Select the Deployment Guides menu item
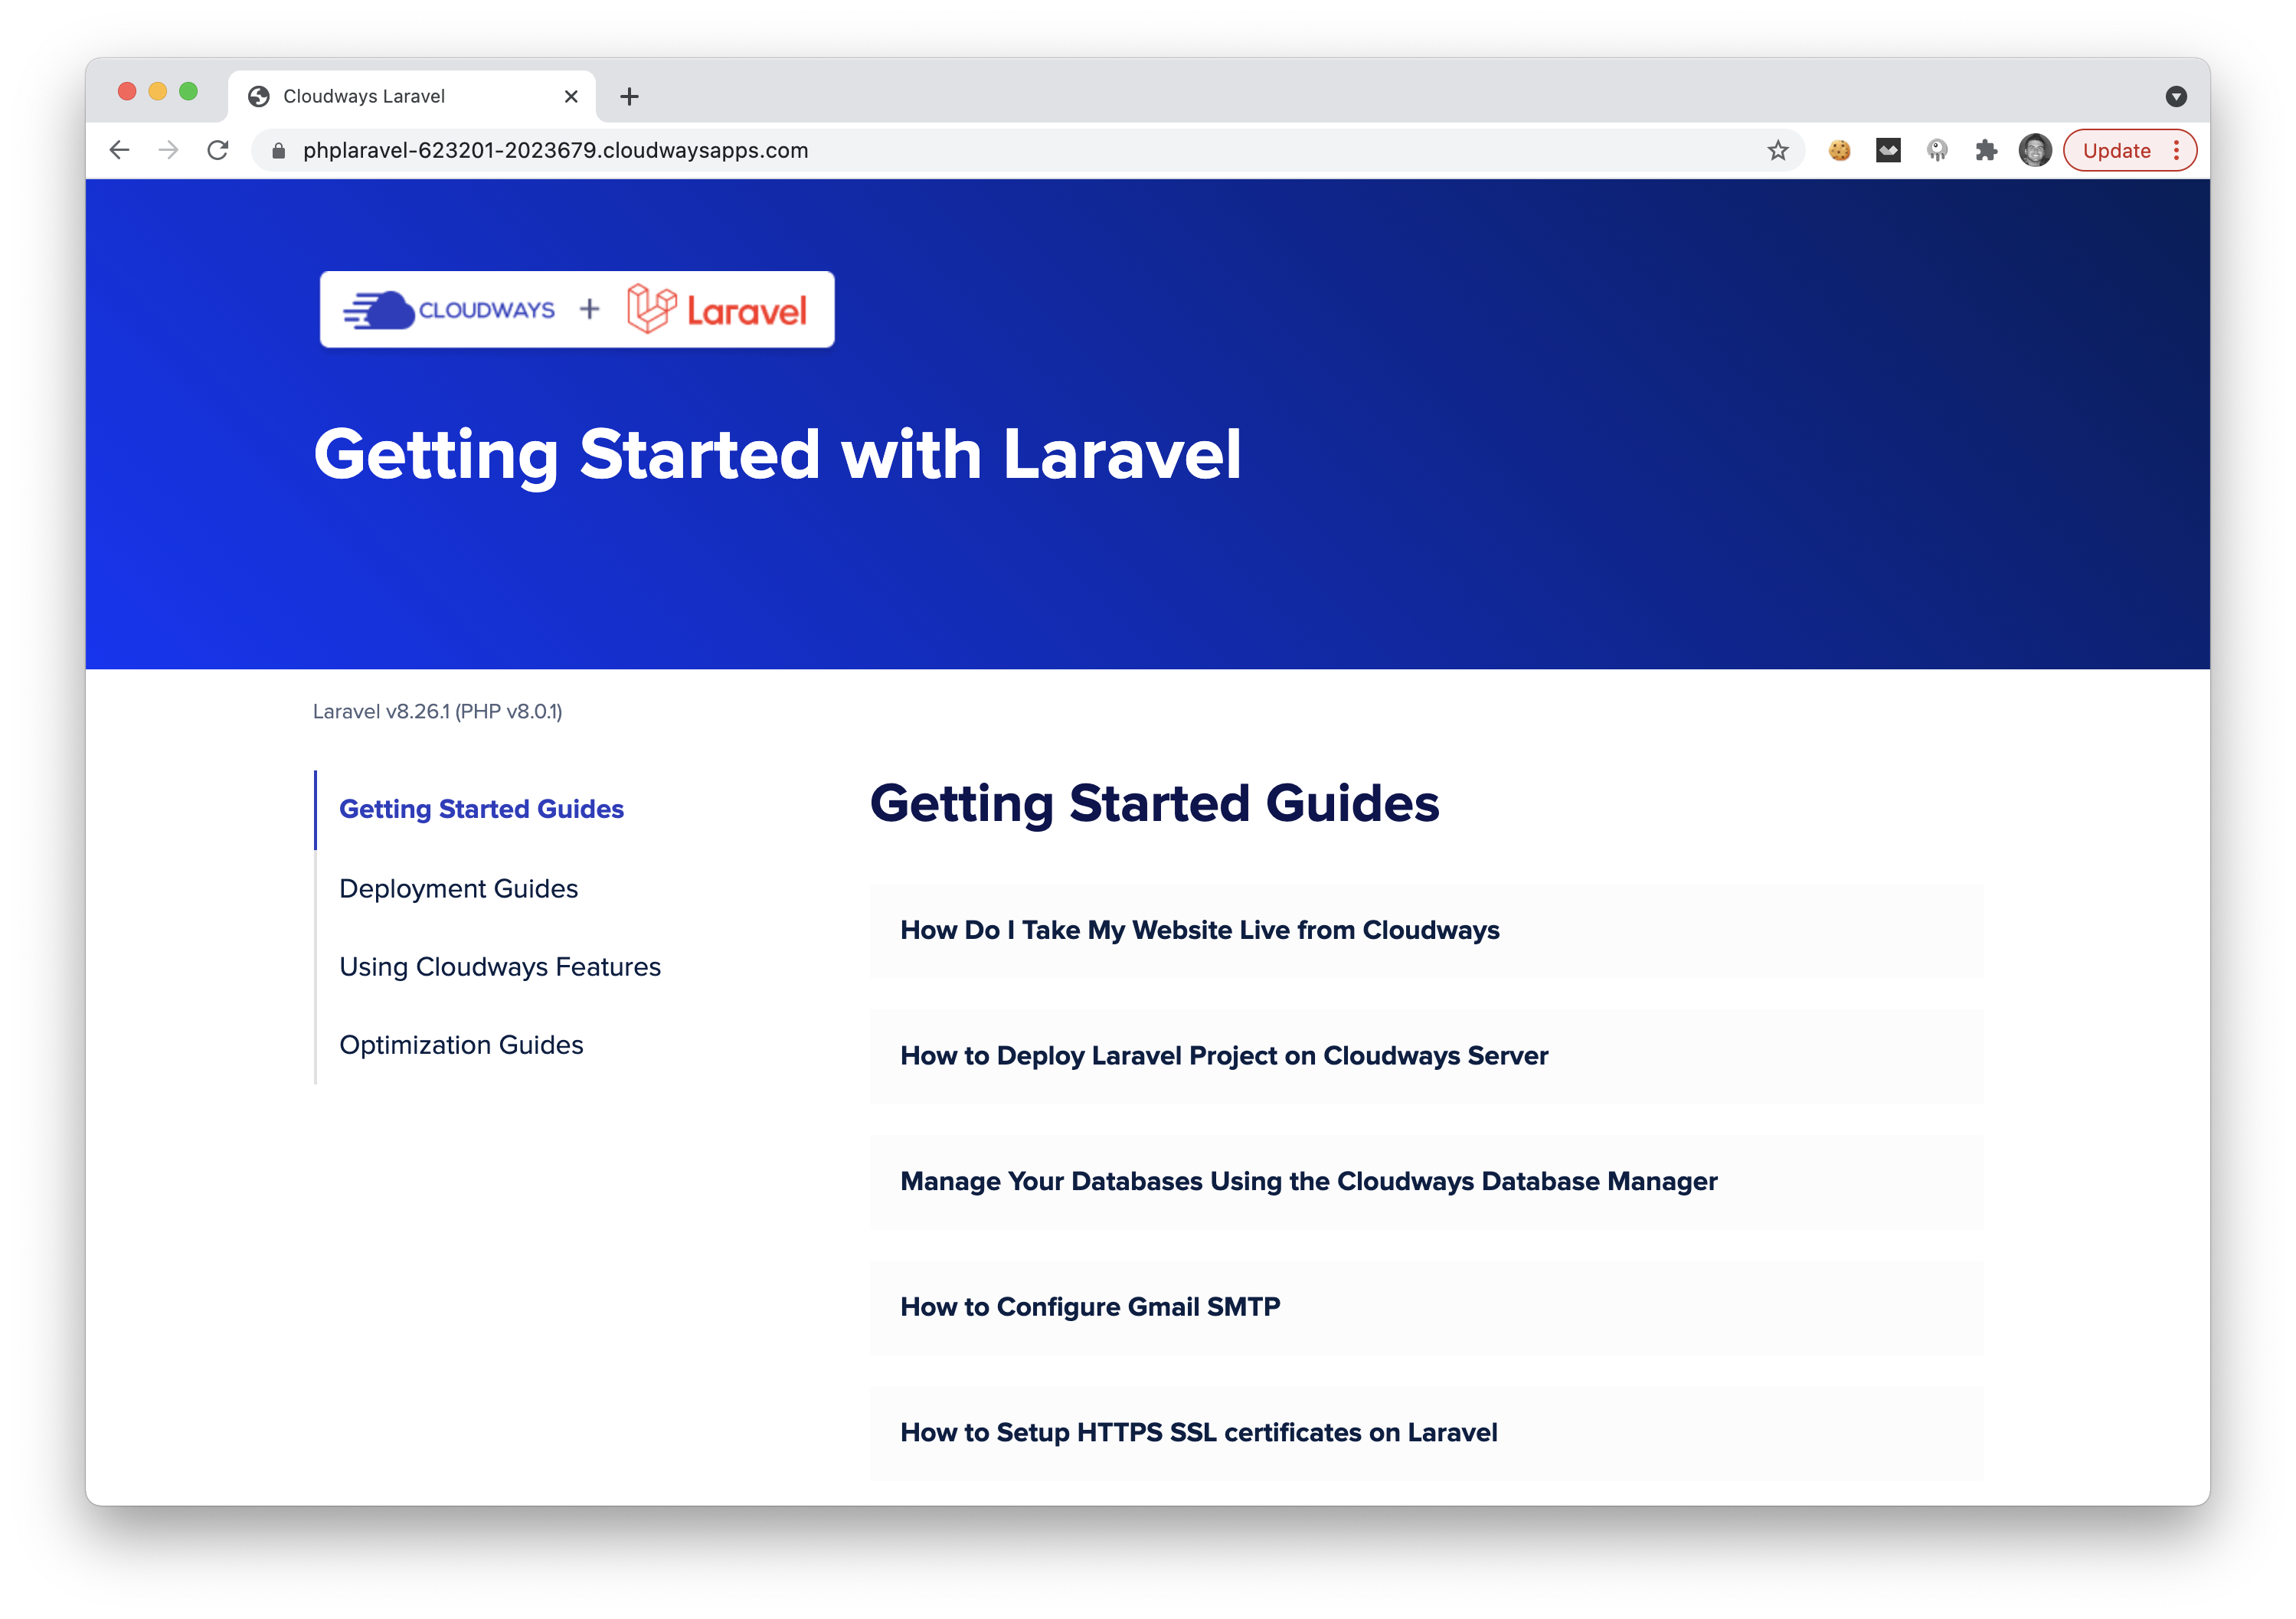 coord(459,887)
